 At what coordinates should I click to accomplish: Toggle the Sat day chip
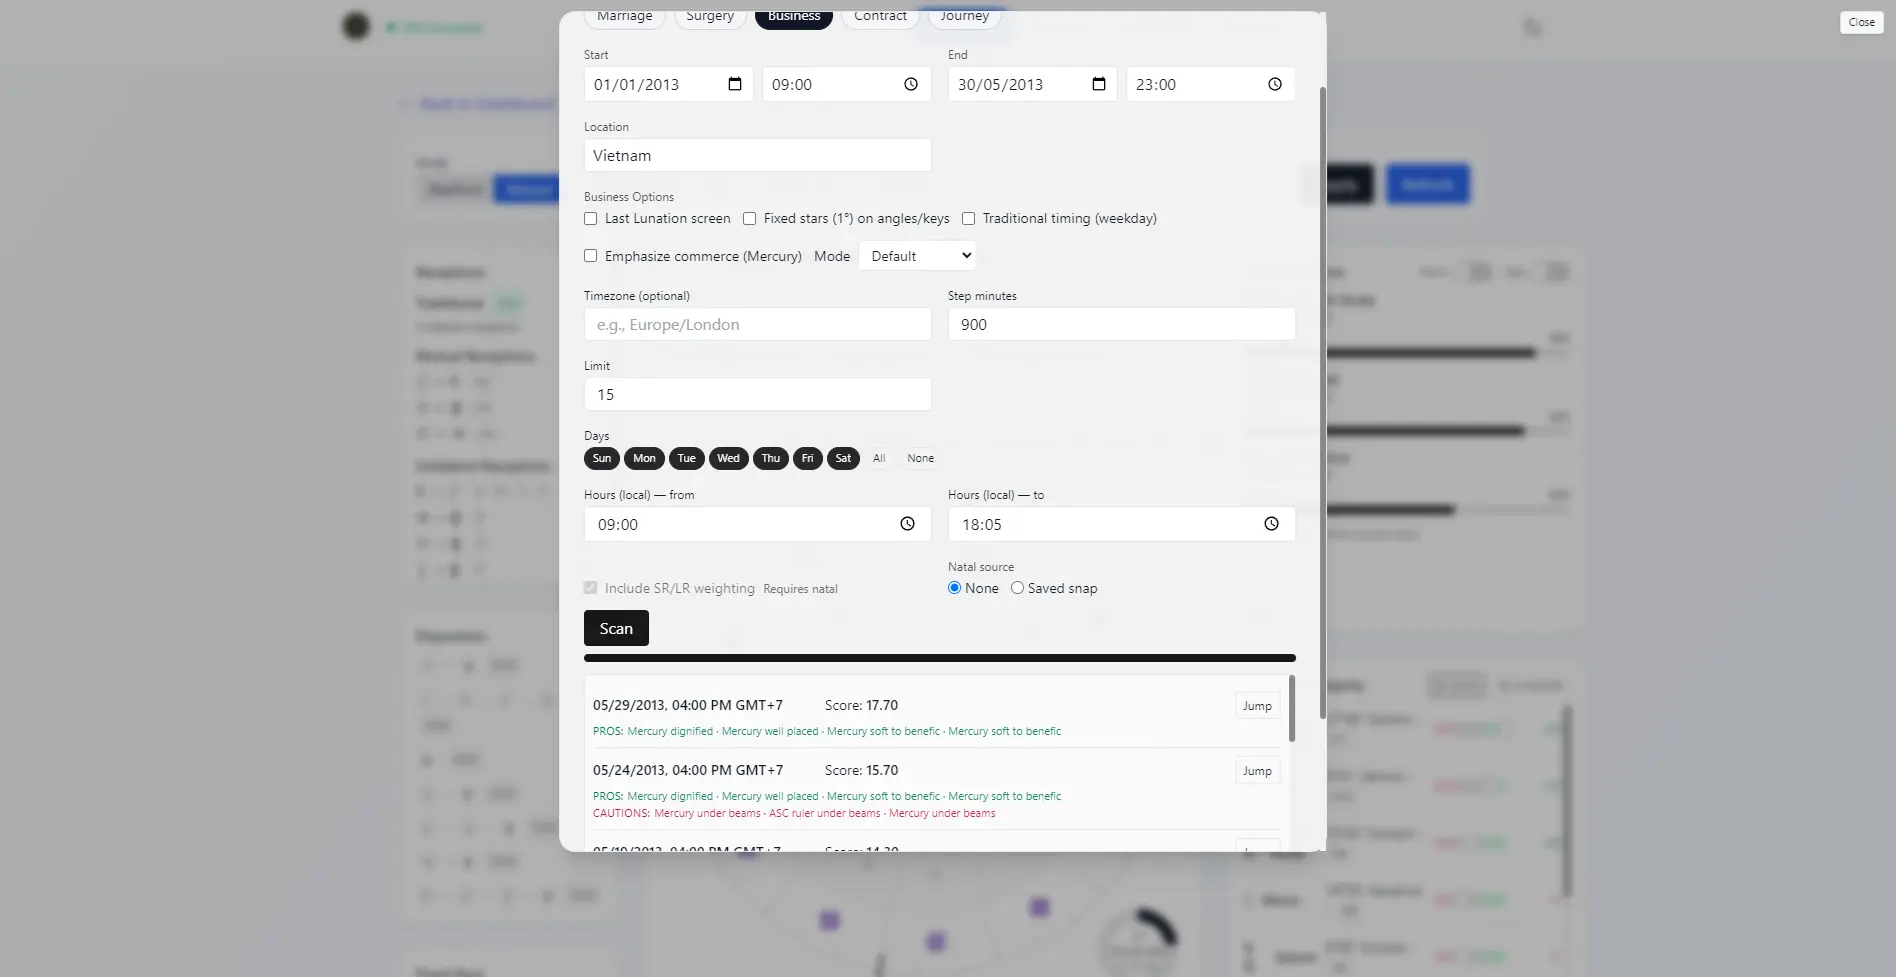click(843, 458)
